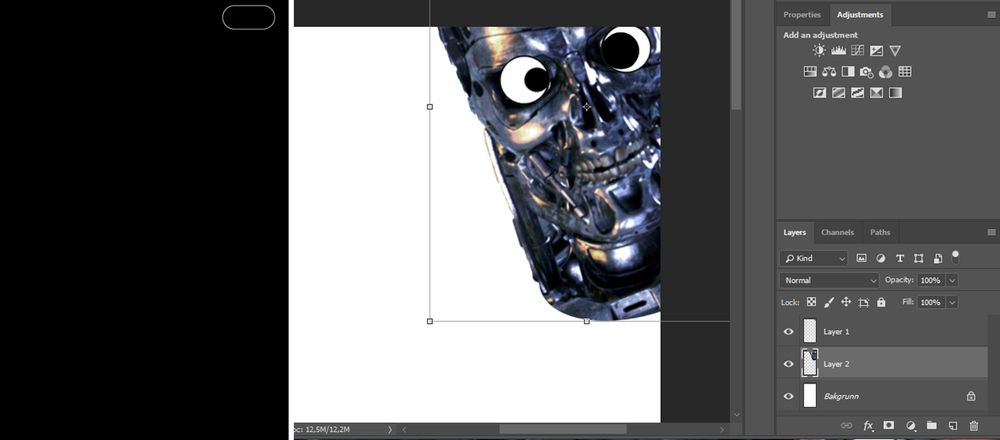1000x440 pixels.
Task: Open the Layers panel options menu
Action: (991, 232)
